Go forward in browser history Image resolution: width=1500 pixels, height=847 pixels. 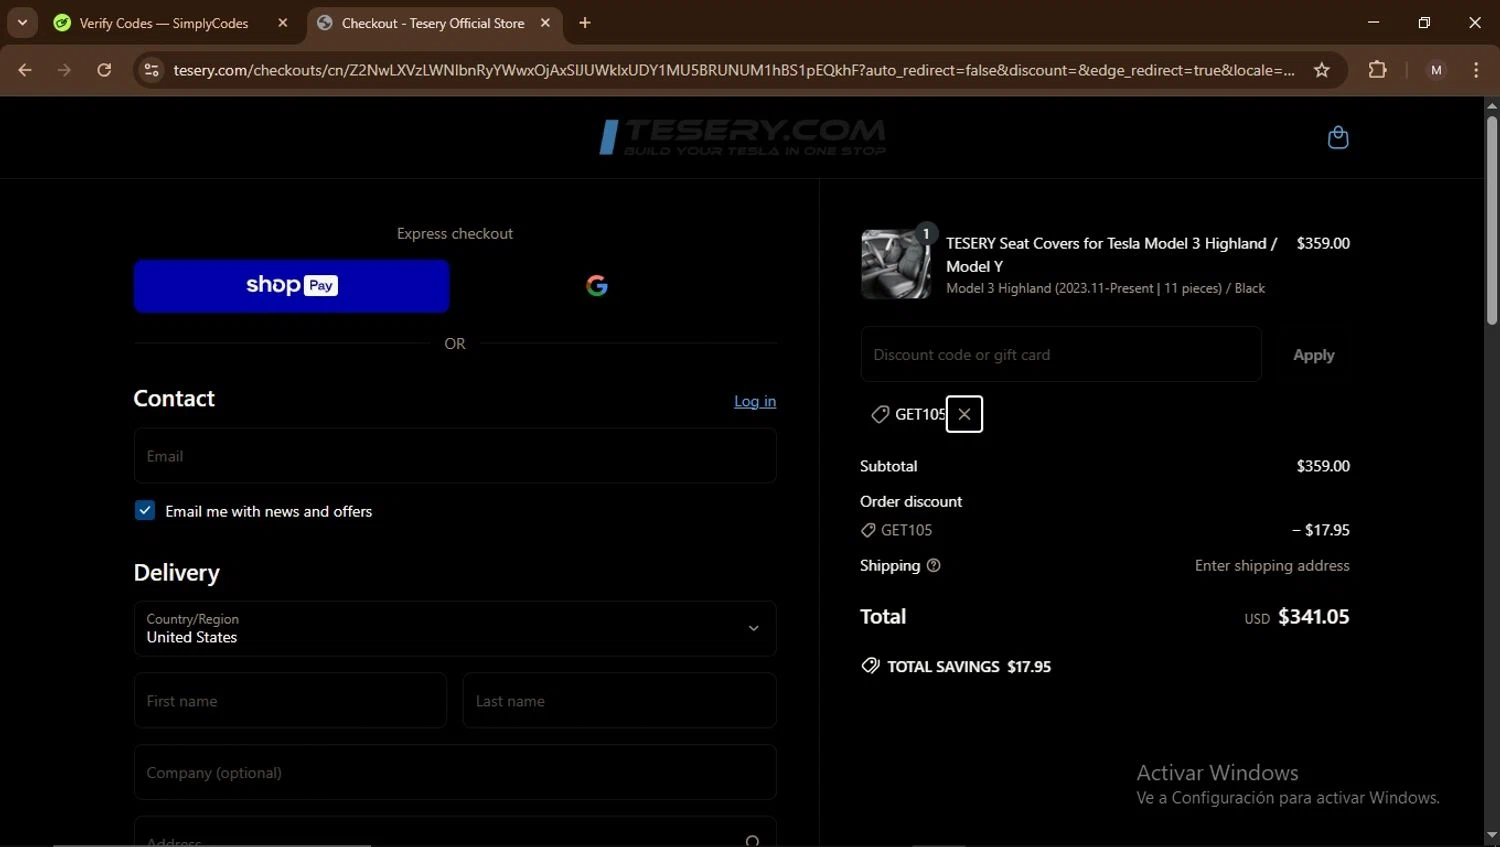coord(64,70)
